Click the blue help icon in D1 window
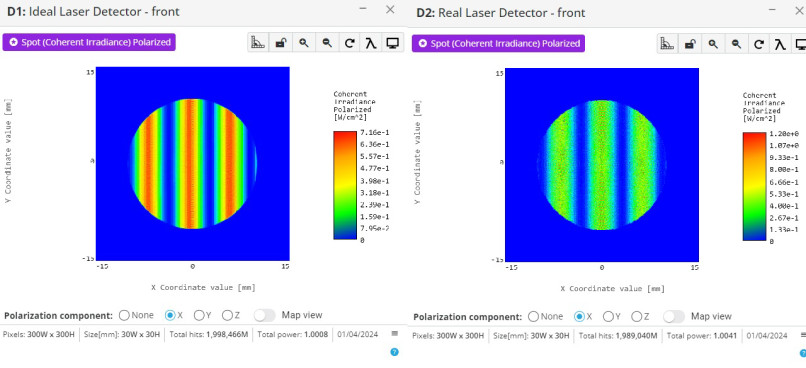806x368 pixels. (x=394, y=352)
